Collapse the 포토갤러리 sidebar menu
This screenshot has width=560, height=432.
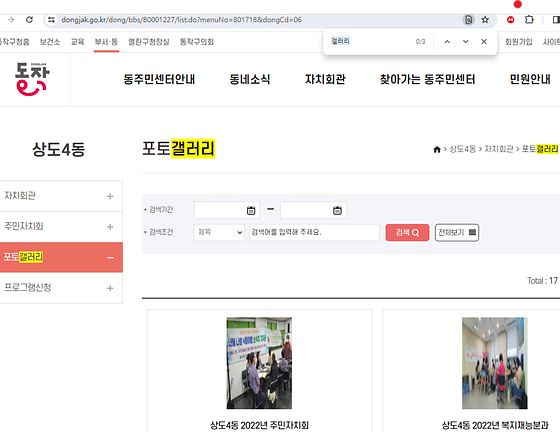(110, 257)
